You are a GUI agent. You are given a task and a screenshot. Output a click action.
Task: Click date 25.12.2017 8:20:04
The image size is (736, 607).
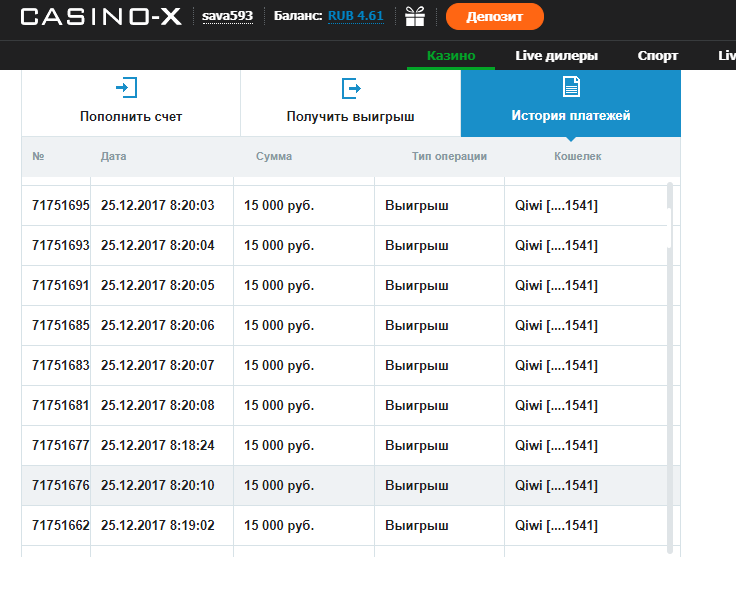[x=158, y=245]
